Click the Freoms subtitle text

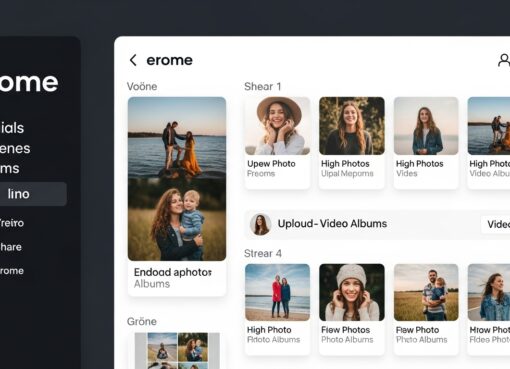tap(261, 174)
